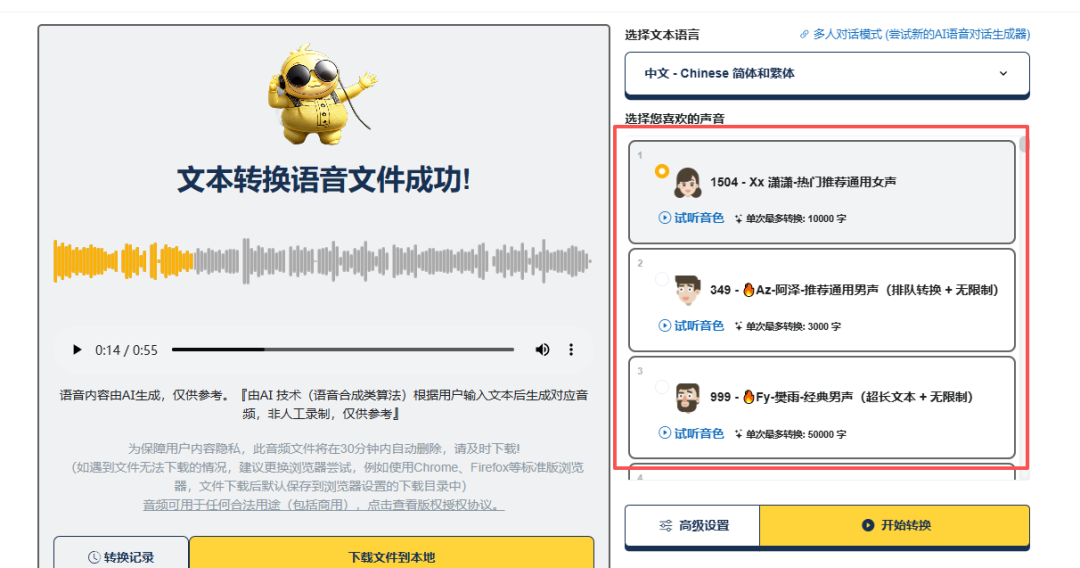Screen dimensions: 1080x568
Task: Click the yellow mascot with sunglasses
Action: 321,94
